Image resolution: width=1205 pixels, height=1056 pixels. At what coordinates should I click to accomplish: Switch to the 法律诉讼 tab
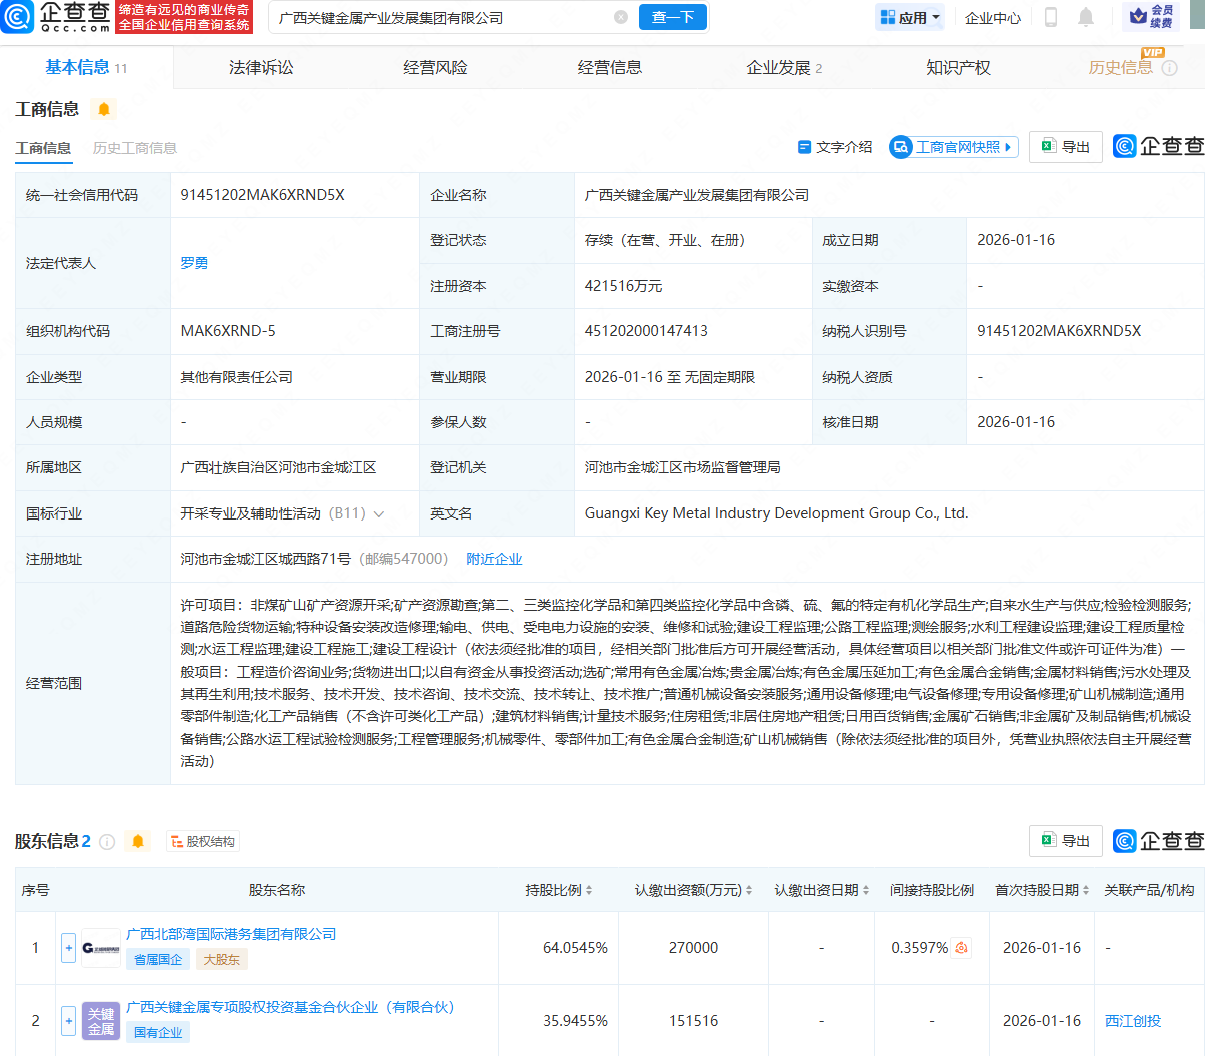pyautogui.click(x=261, y=67)
